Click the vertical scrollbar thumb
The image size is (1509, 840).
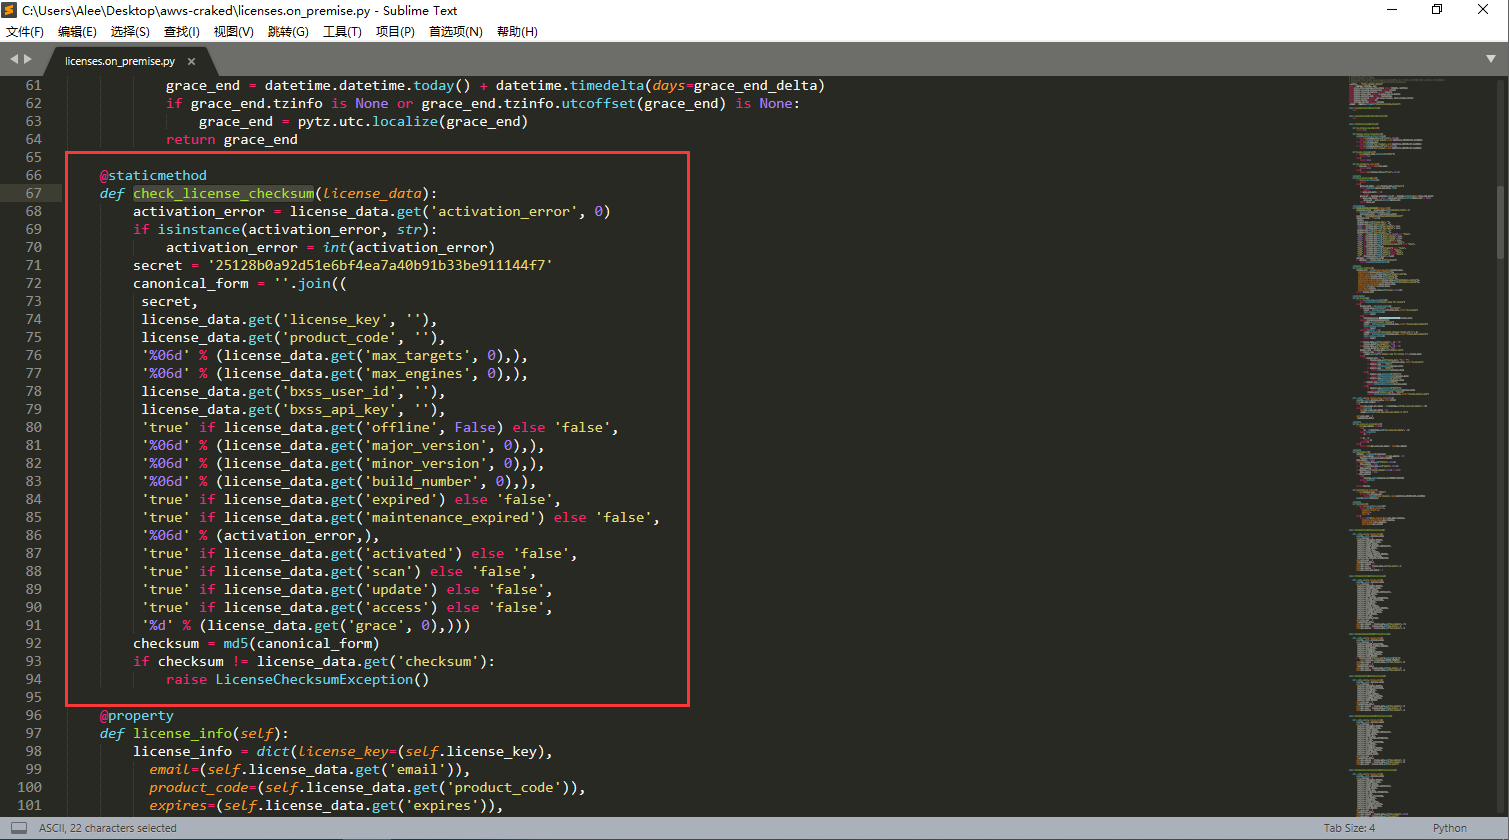[x=1500, y=224]
